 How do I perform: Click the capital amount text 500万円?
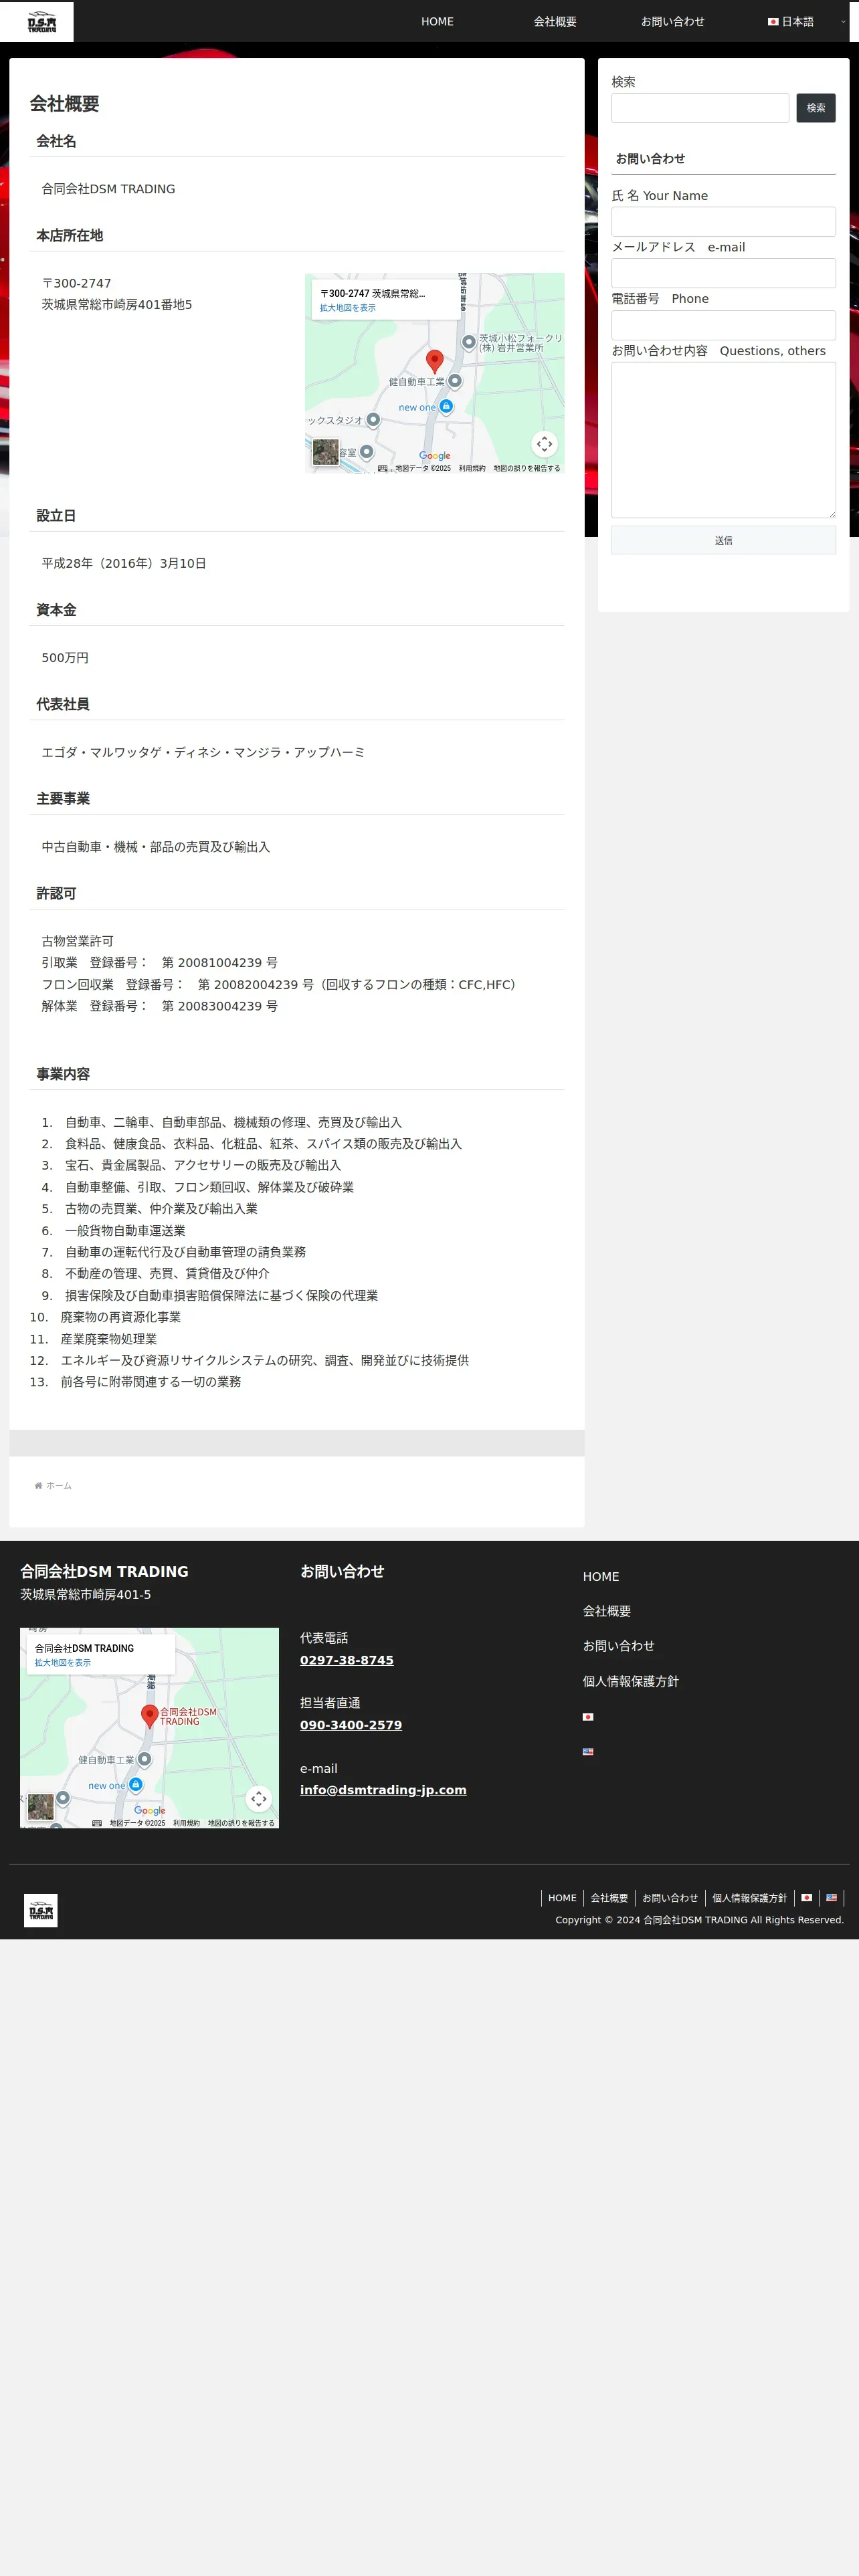pyautogui.click(x=65, y=658)
